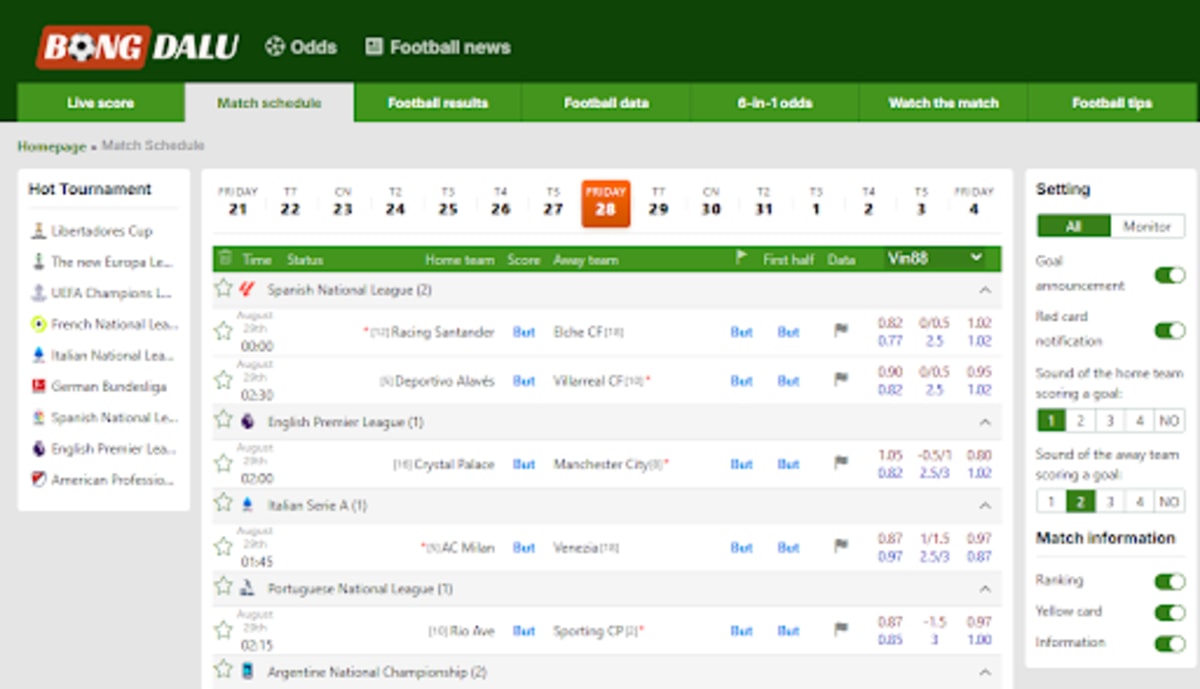1200x689 pixels.
Task: Select NO for away team goal sound
Action: (1169, 501)
